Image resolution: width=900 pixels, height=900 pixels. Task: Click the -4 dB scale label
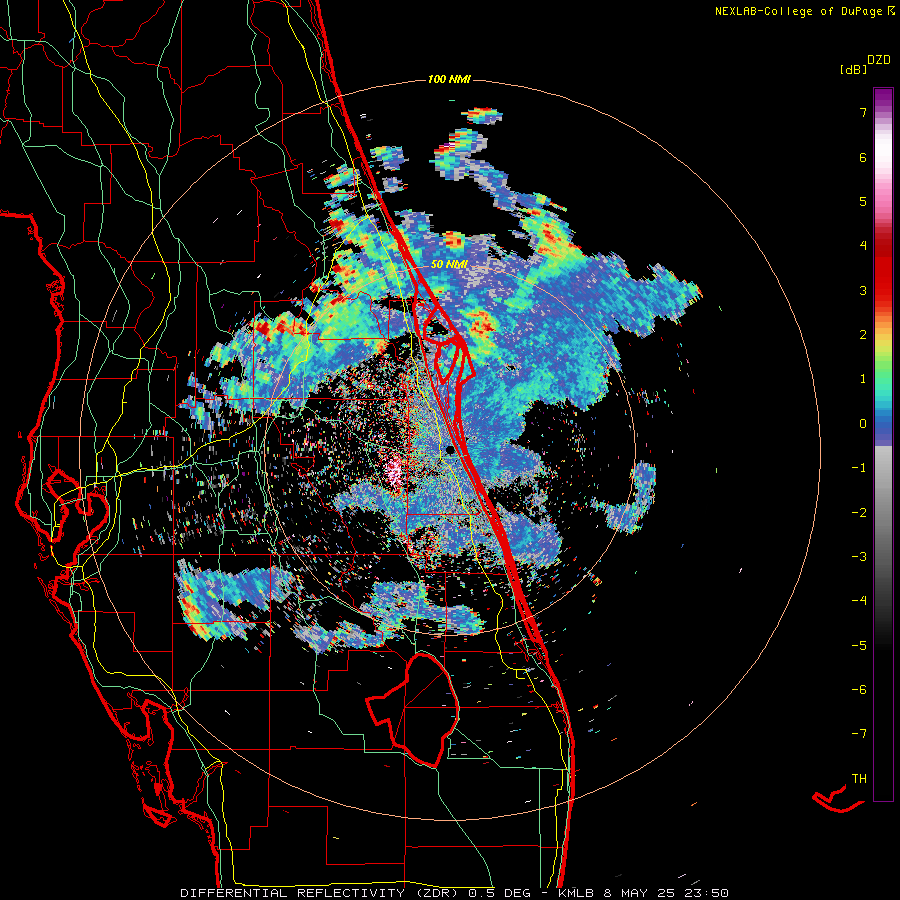pyautogui.click(x=859, y=601)
